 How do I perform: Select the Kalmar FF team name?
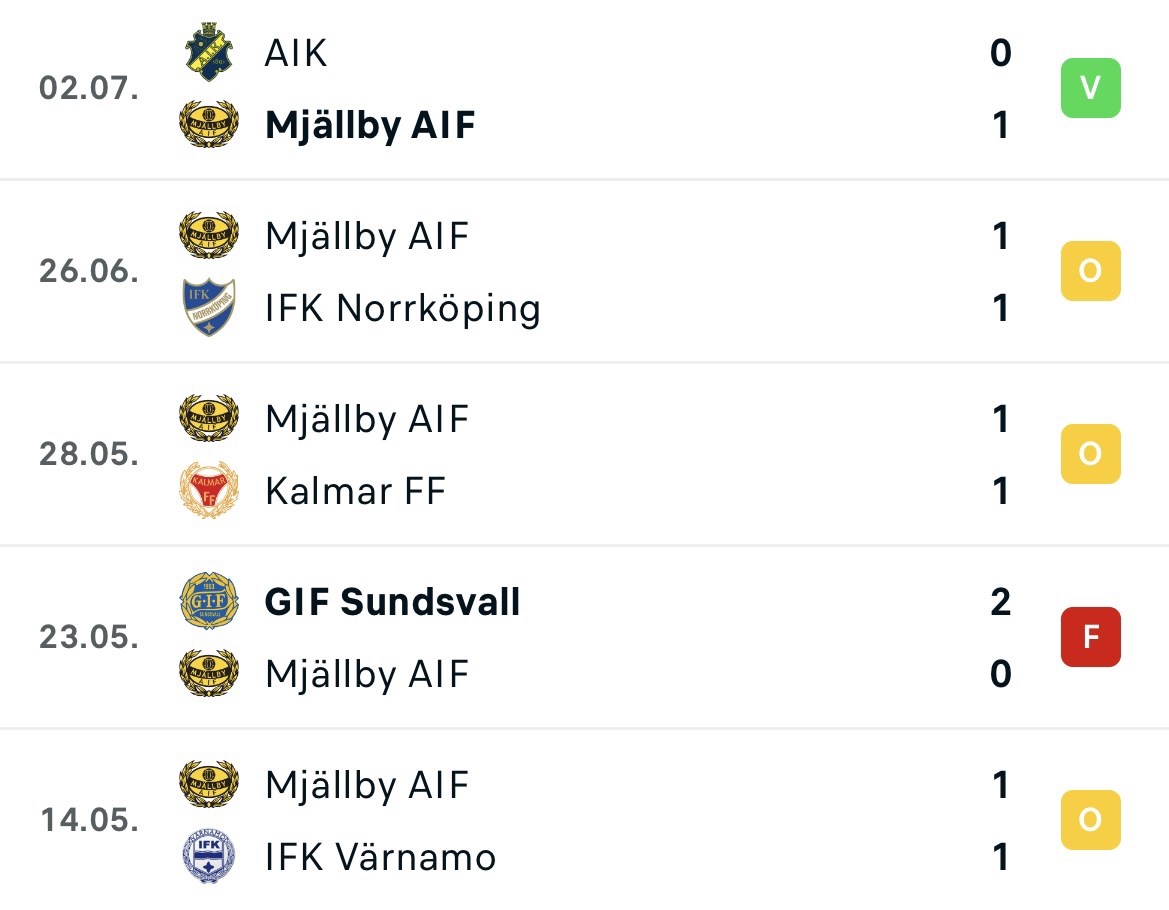(356, 491)
